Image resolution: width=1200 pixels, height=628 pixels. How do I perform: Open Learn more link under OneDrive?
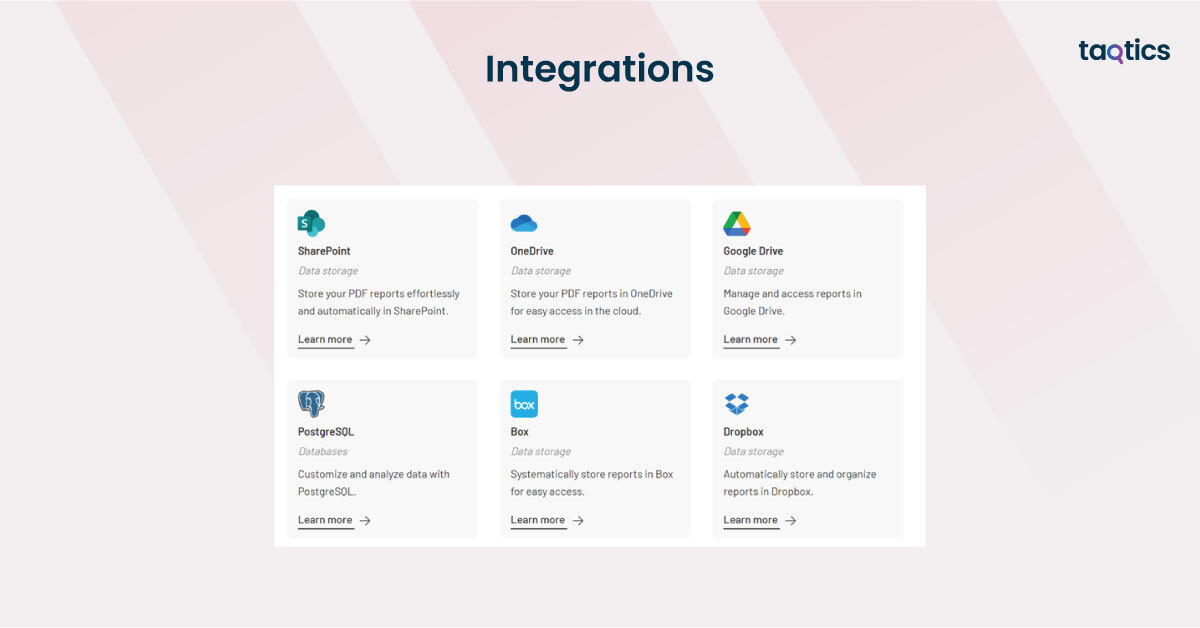(x=538, y=340)
